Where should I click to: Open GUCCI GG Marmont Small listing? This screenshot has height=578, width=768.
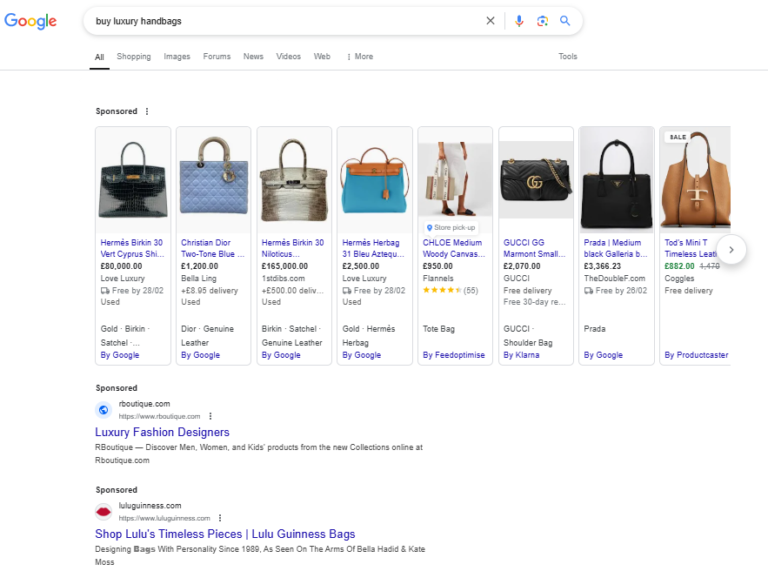(534, 248)
